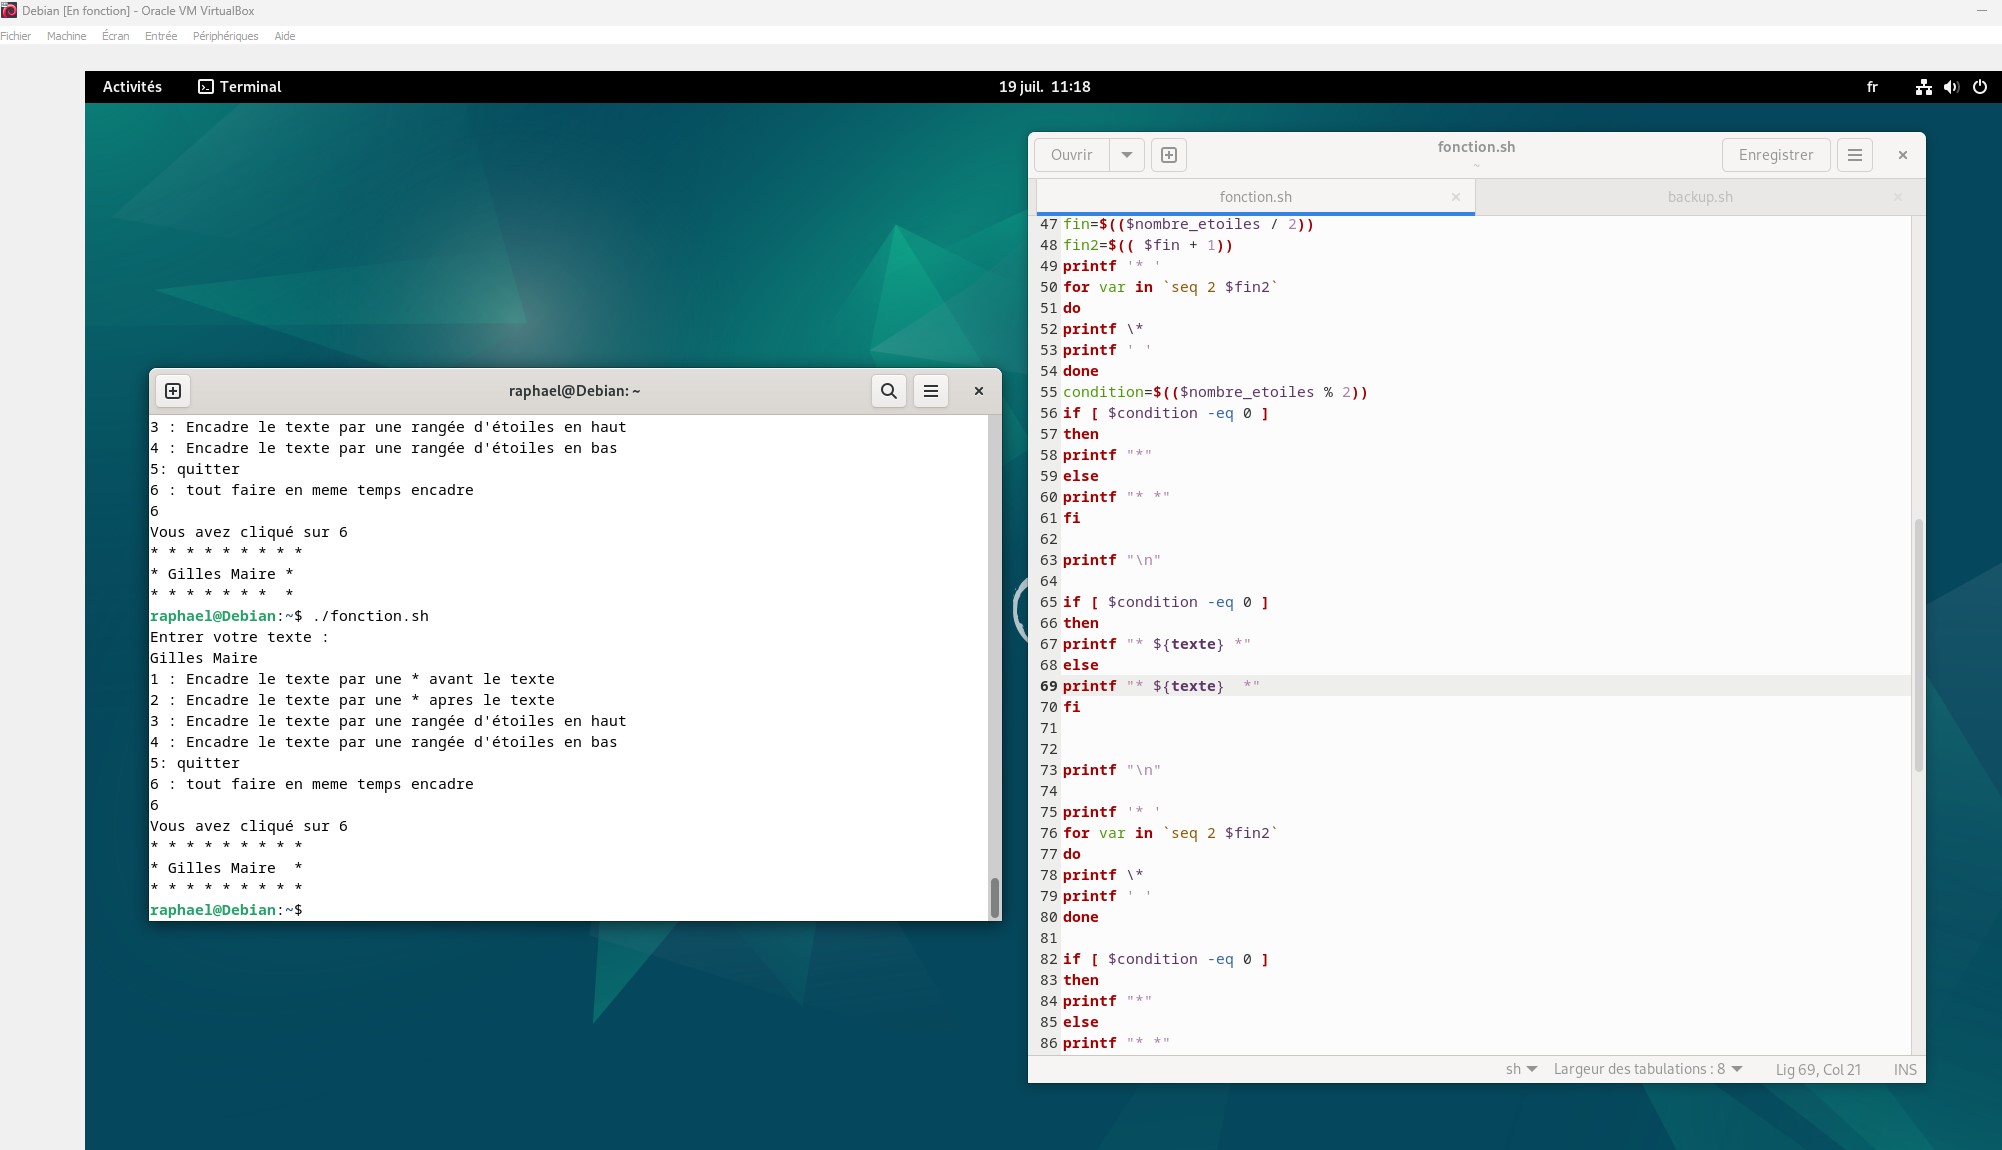Image resolution: width=2002 pixels, height=1150 pixels.
Task: Click the network status tray icon
Action: 1923,87
